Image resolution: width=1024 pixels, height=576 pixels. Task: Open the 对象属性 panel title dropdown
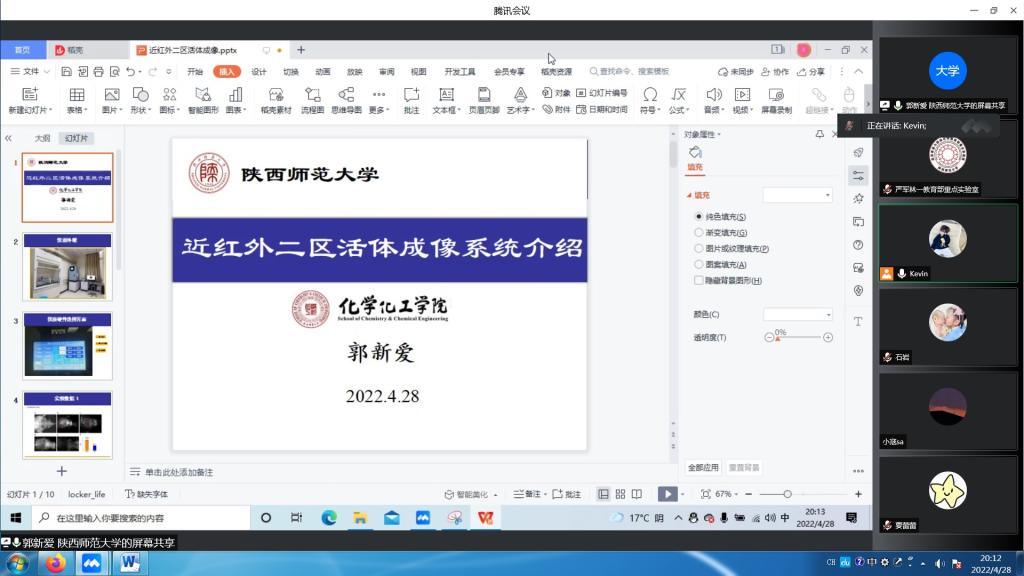pos(703,135)
